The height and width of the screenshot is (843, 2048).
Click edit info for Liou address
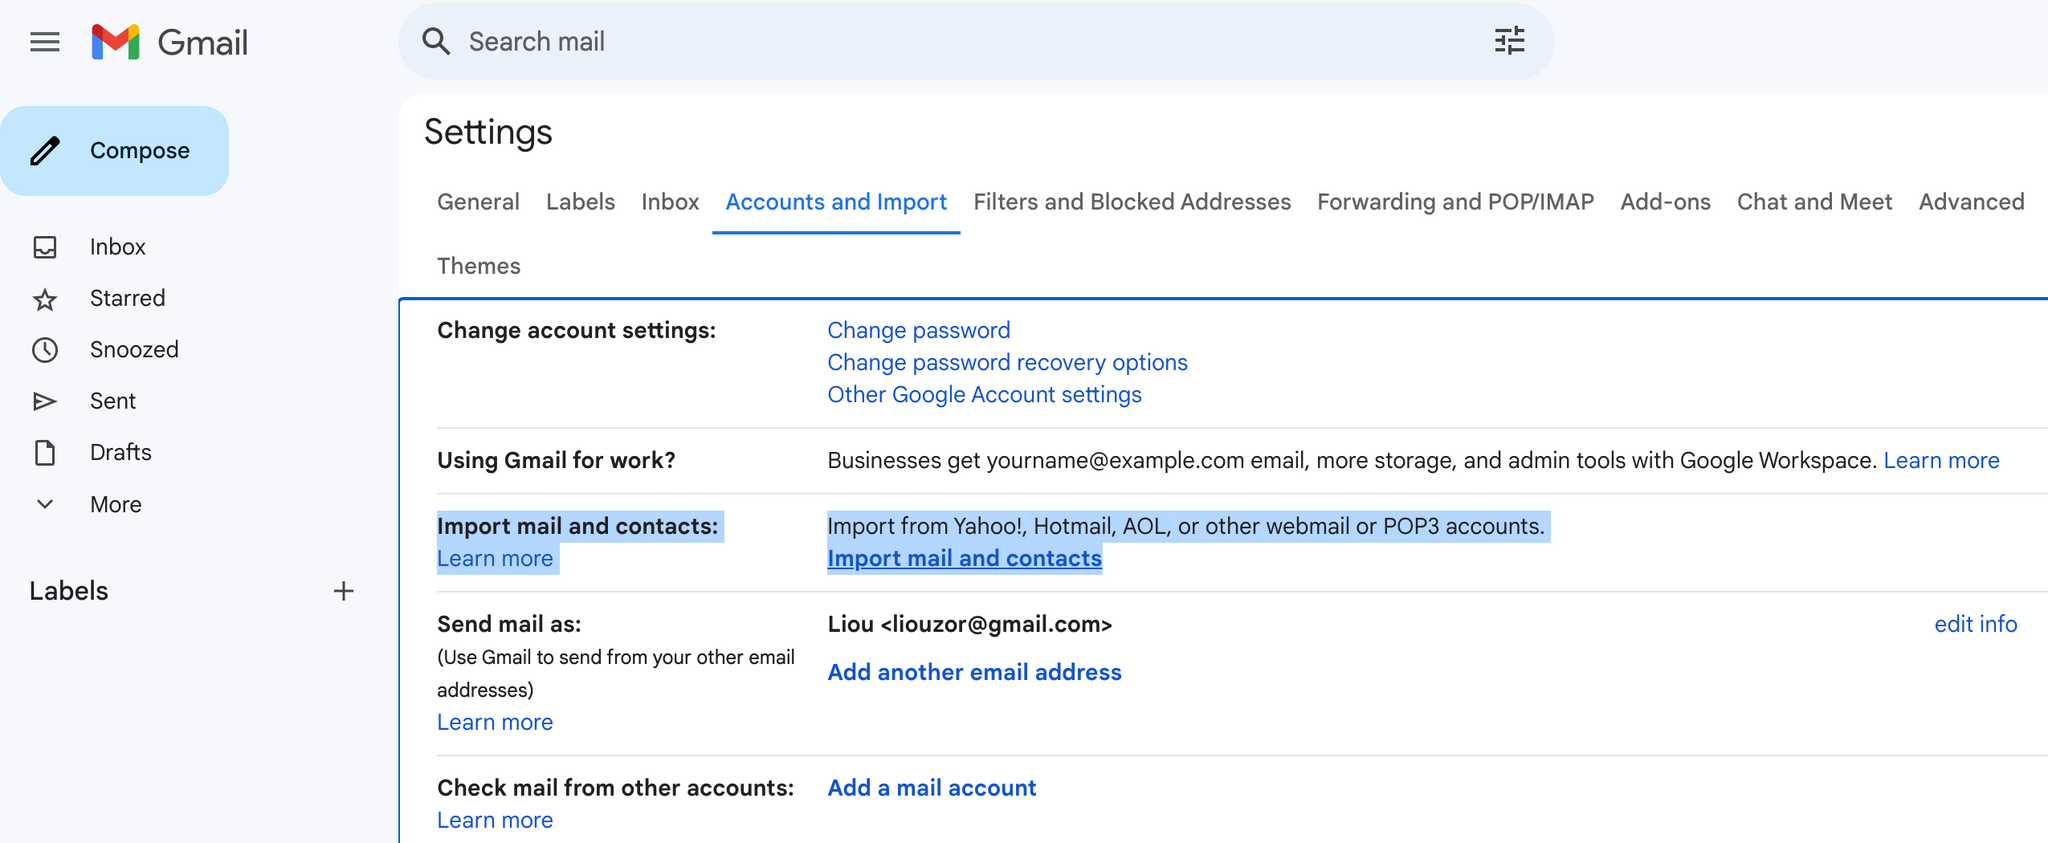pos(1975,624)
